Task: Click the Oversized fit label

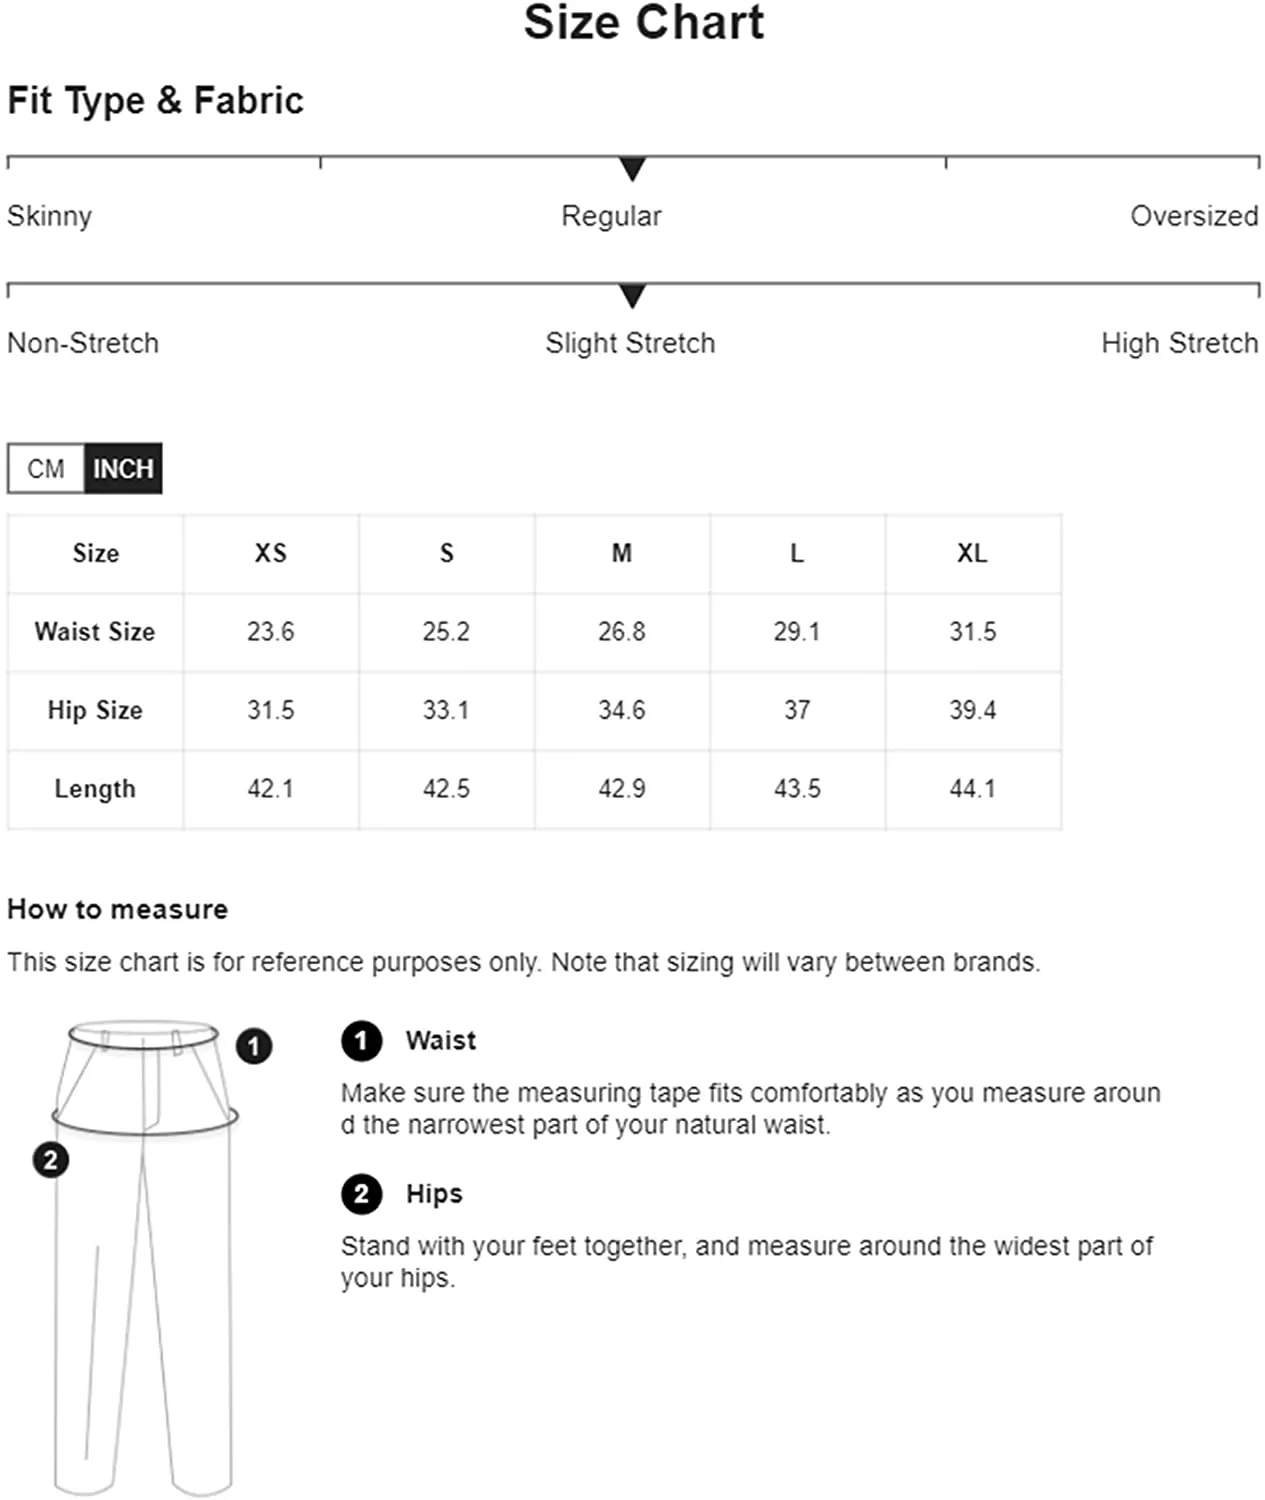Action: tap(1194, 216)
